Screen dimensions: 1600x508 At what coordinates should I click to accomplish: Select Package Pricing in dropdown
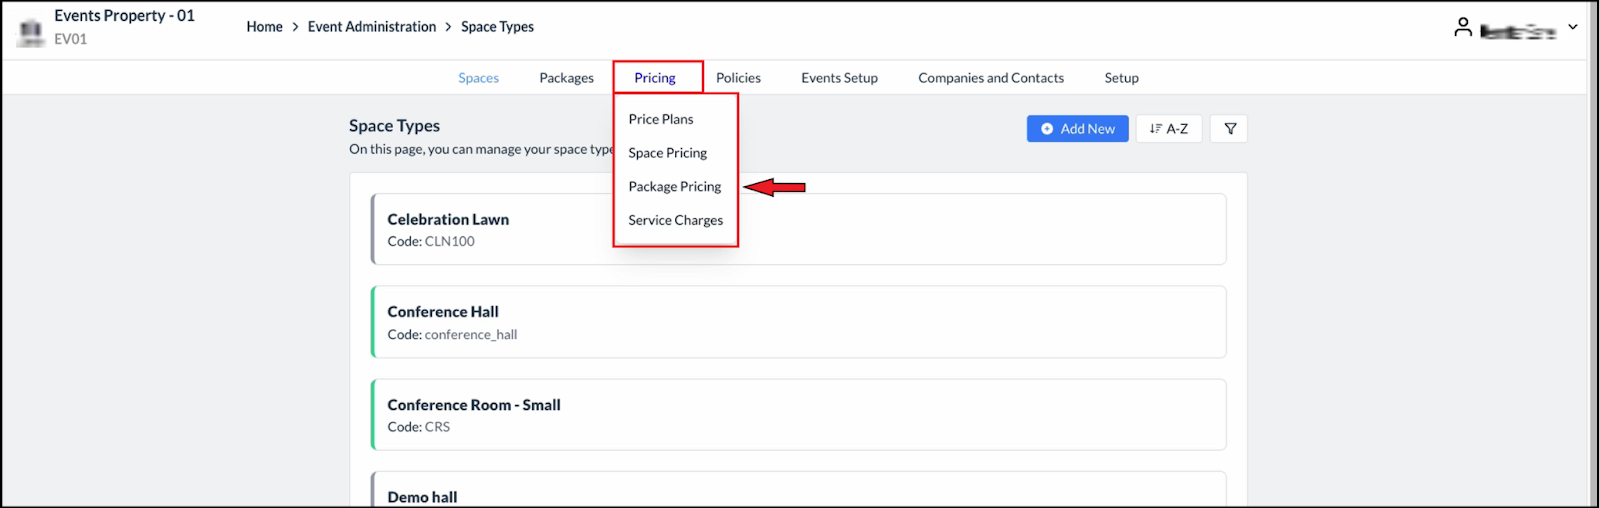tap(674, 187)
